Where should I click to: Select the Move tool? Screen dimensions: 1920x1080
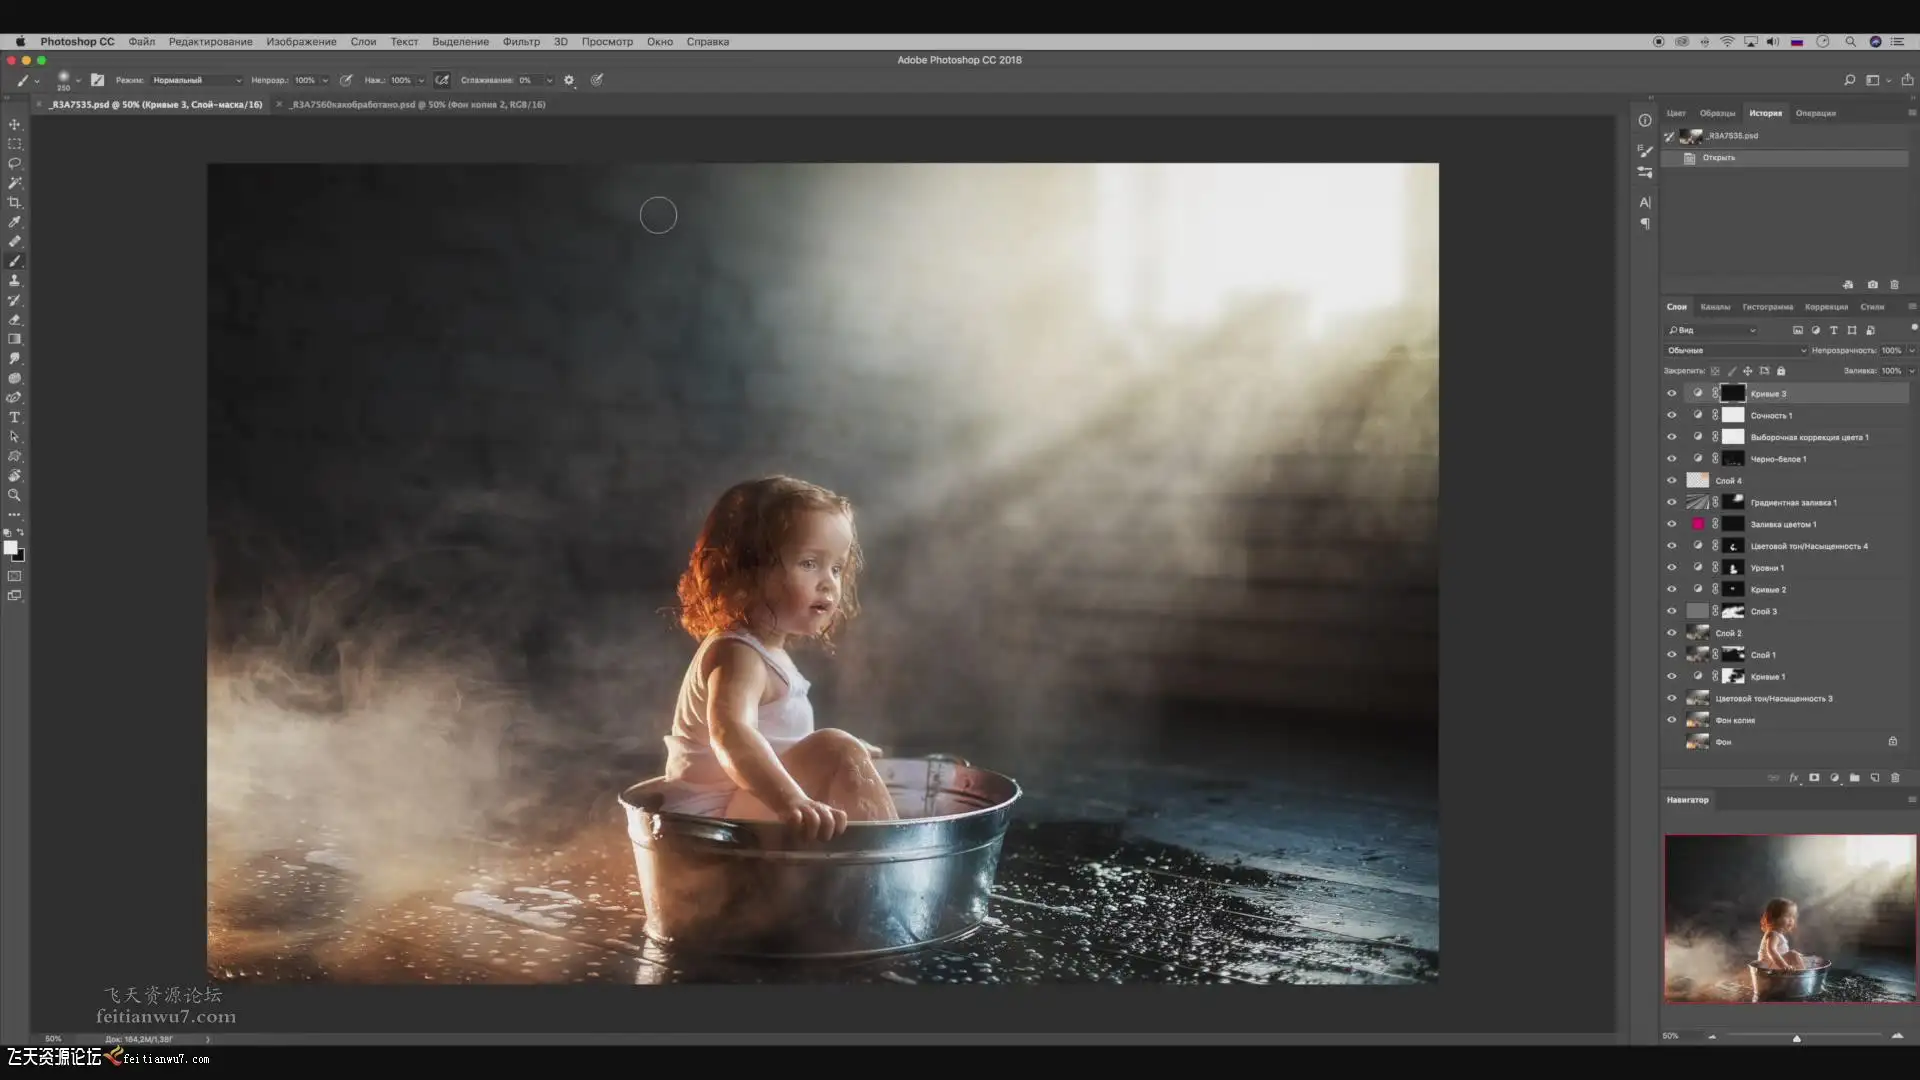(14, 124)
